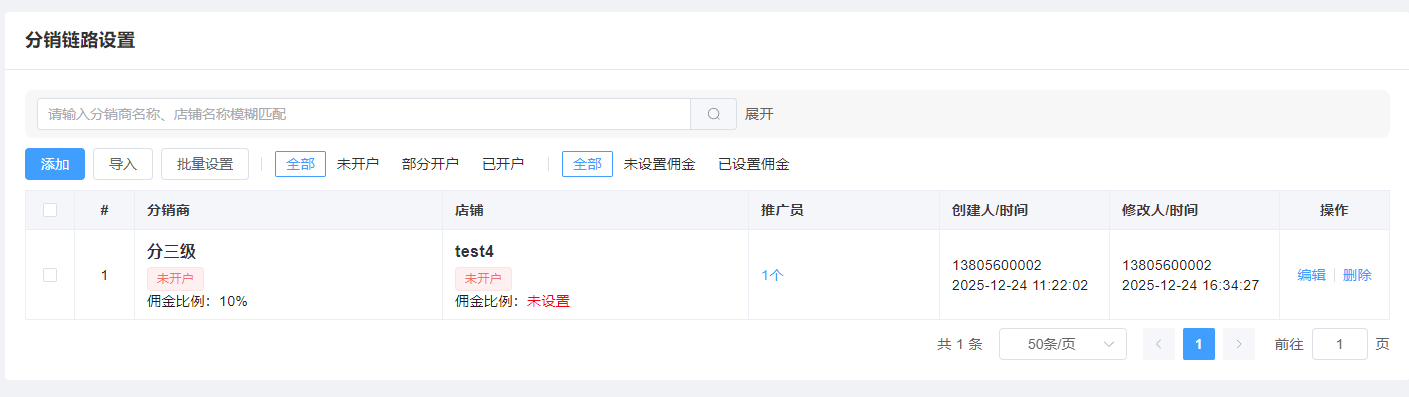Click modification time 2025-12-24 16:34:27
The height and width of the screenshot is (397, 1409).
click(1190, 285)
